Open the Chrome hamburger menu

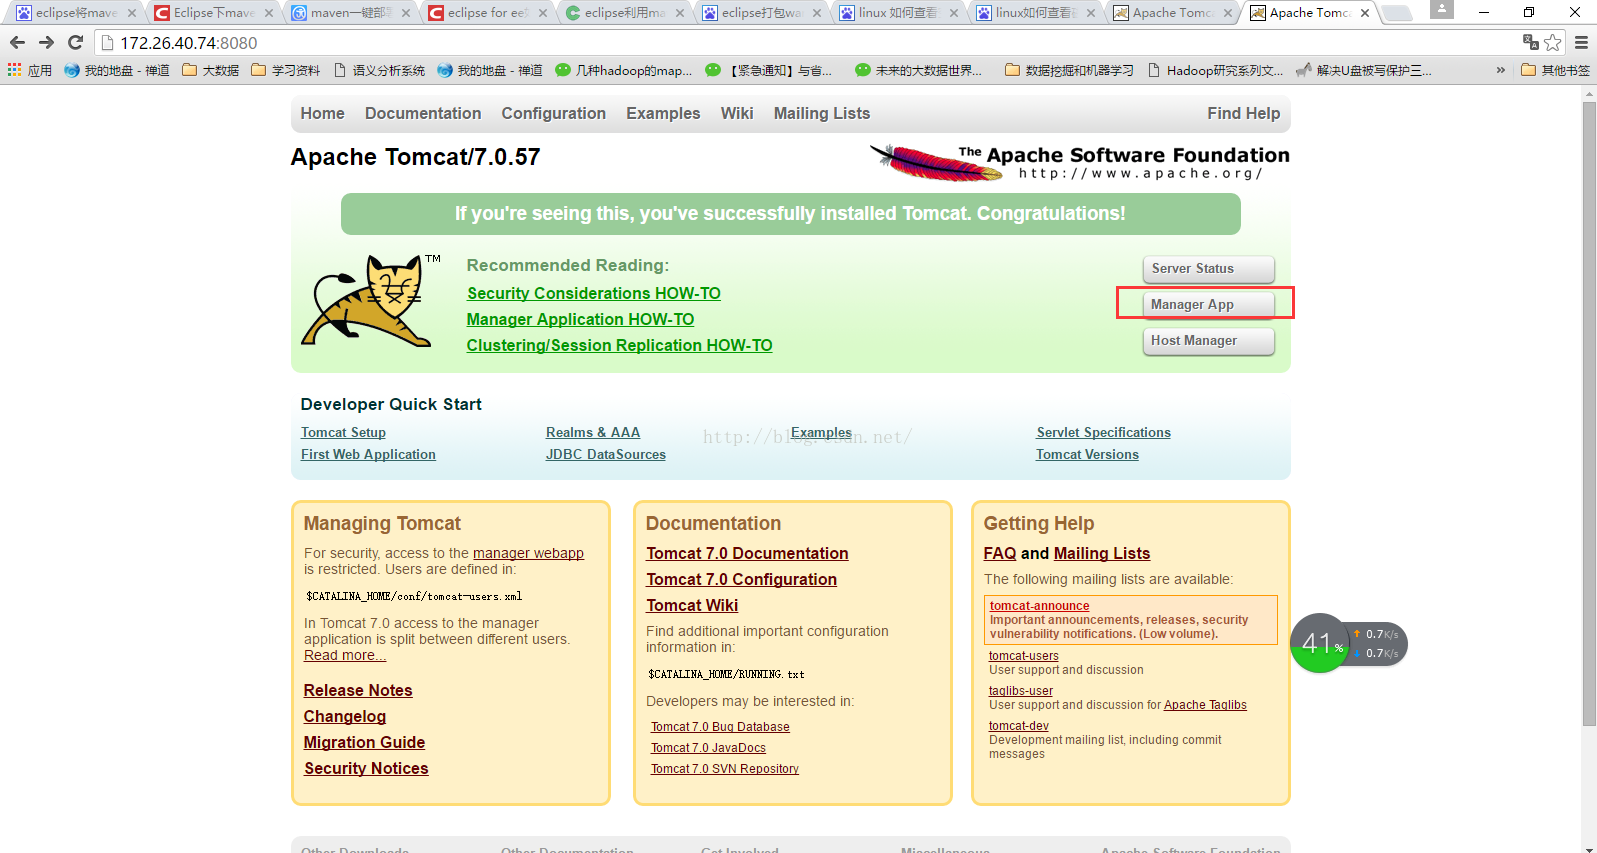tap(1581, 43)
